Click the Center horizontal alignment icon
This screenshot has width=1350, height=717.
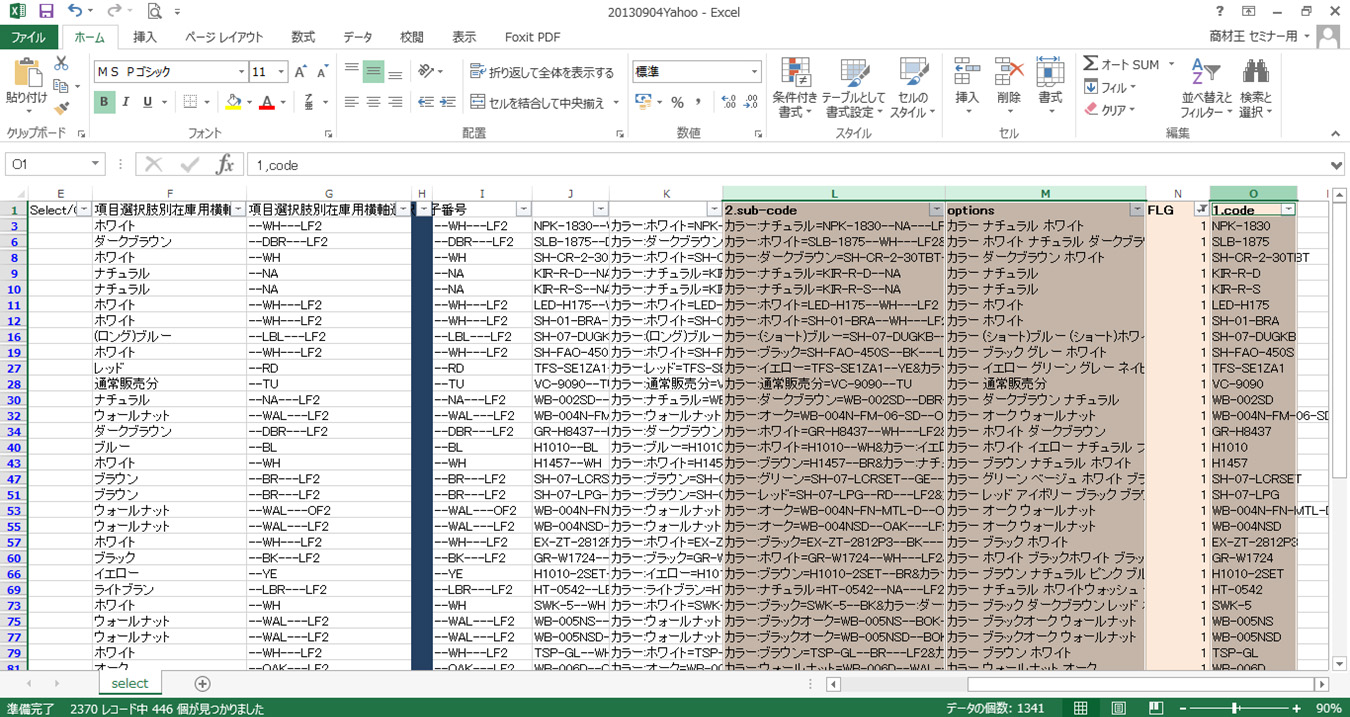[373, 102]
